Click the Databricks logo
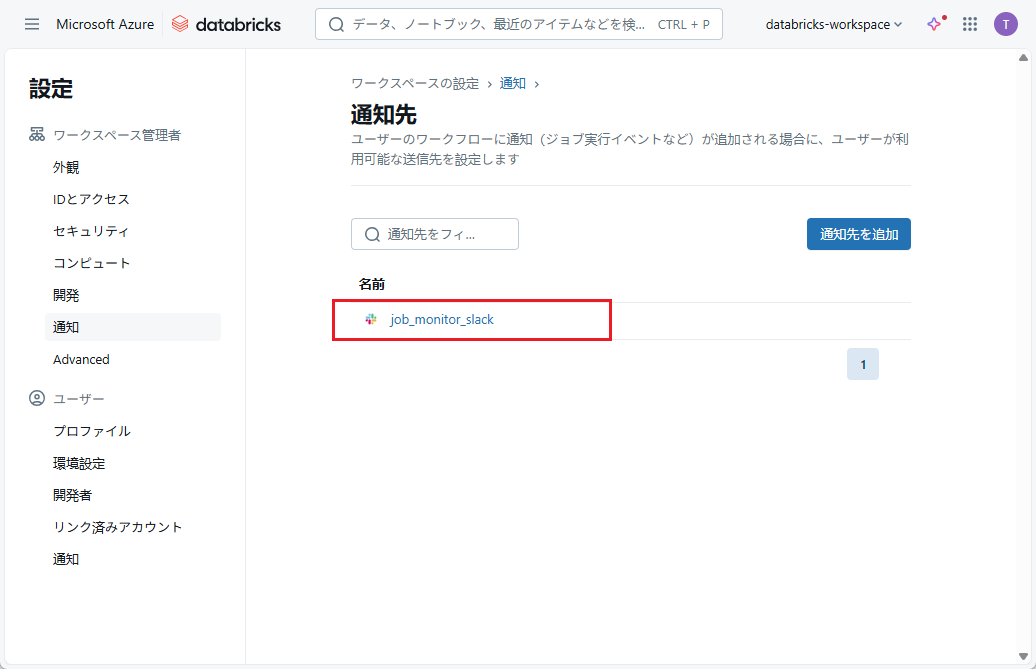Screen dimensions: 1036x669 pos(226,24)
